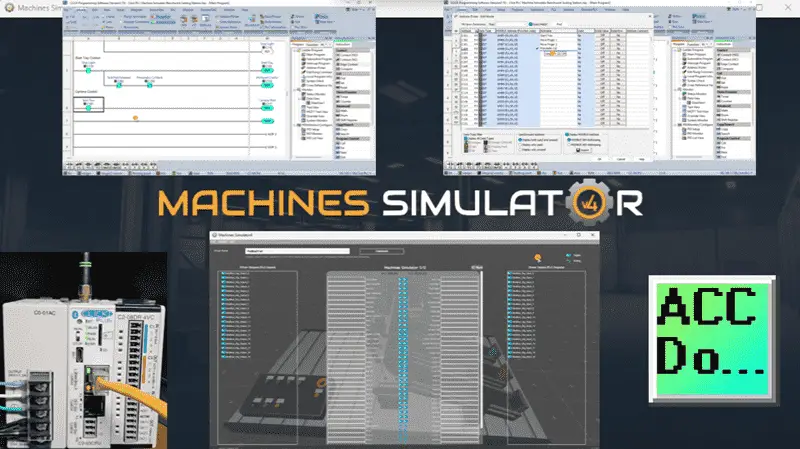The width and height of the screenshot is (800, 449).
Task: Collapse Ladder Program tree node in left window
Action: [x=294, y=50]
